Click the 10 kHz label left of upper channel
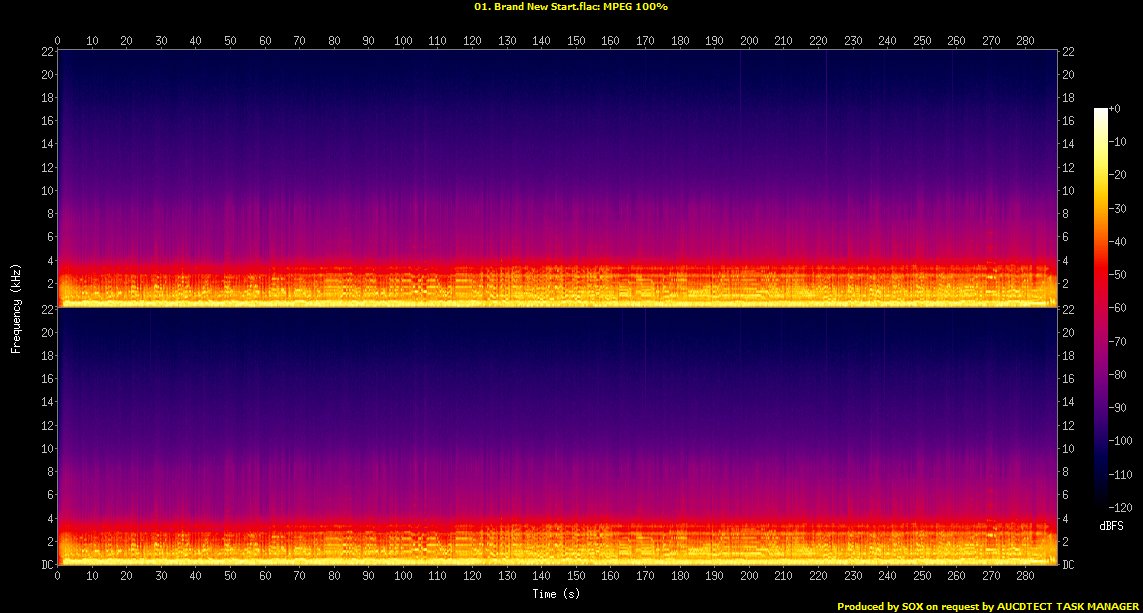The width and height of the screenshot is (1143, 613). (x=45, y=190)
